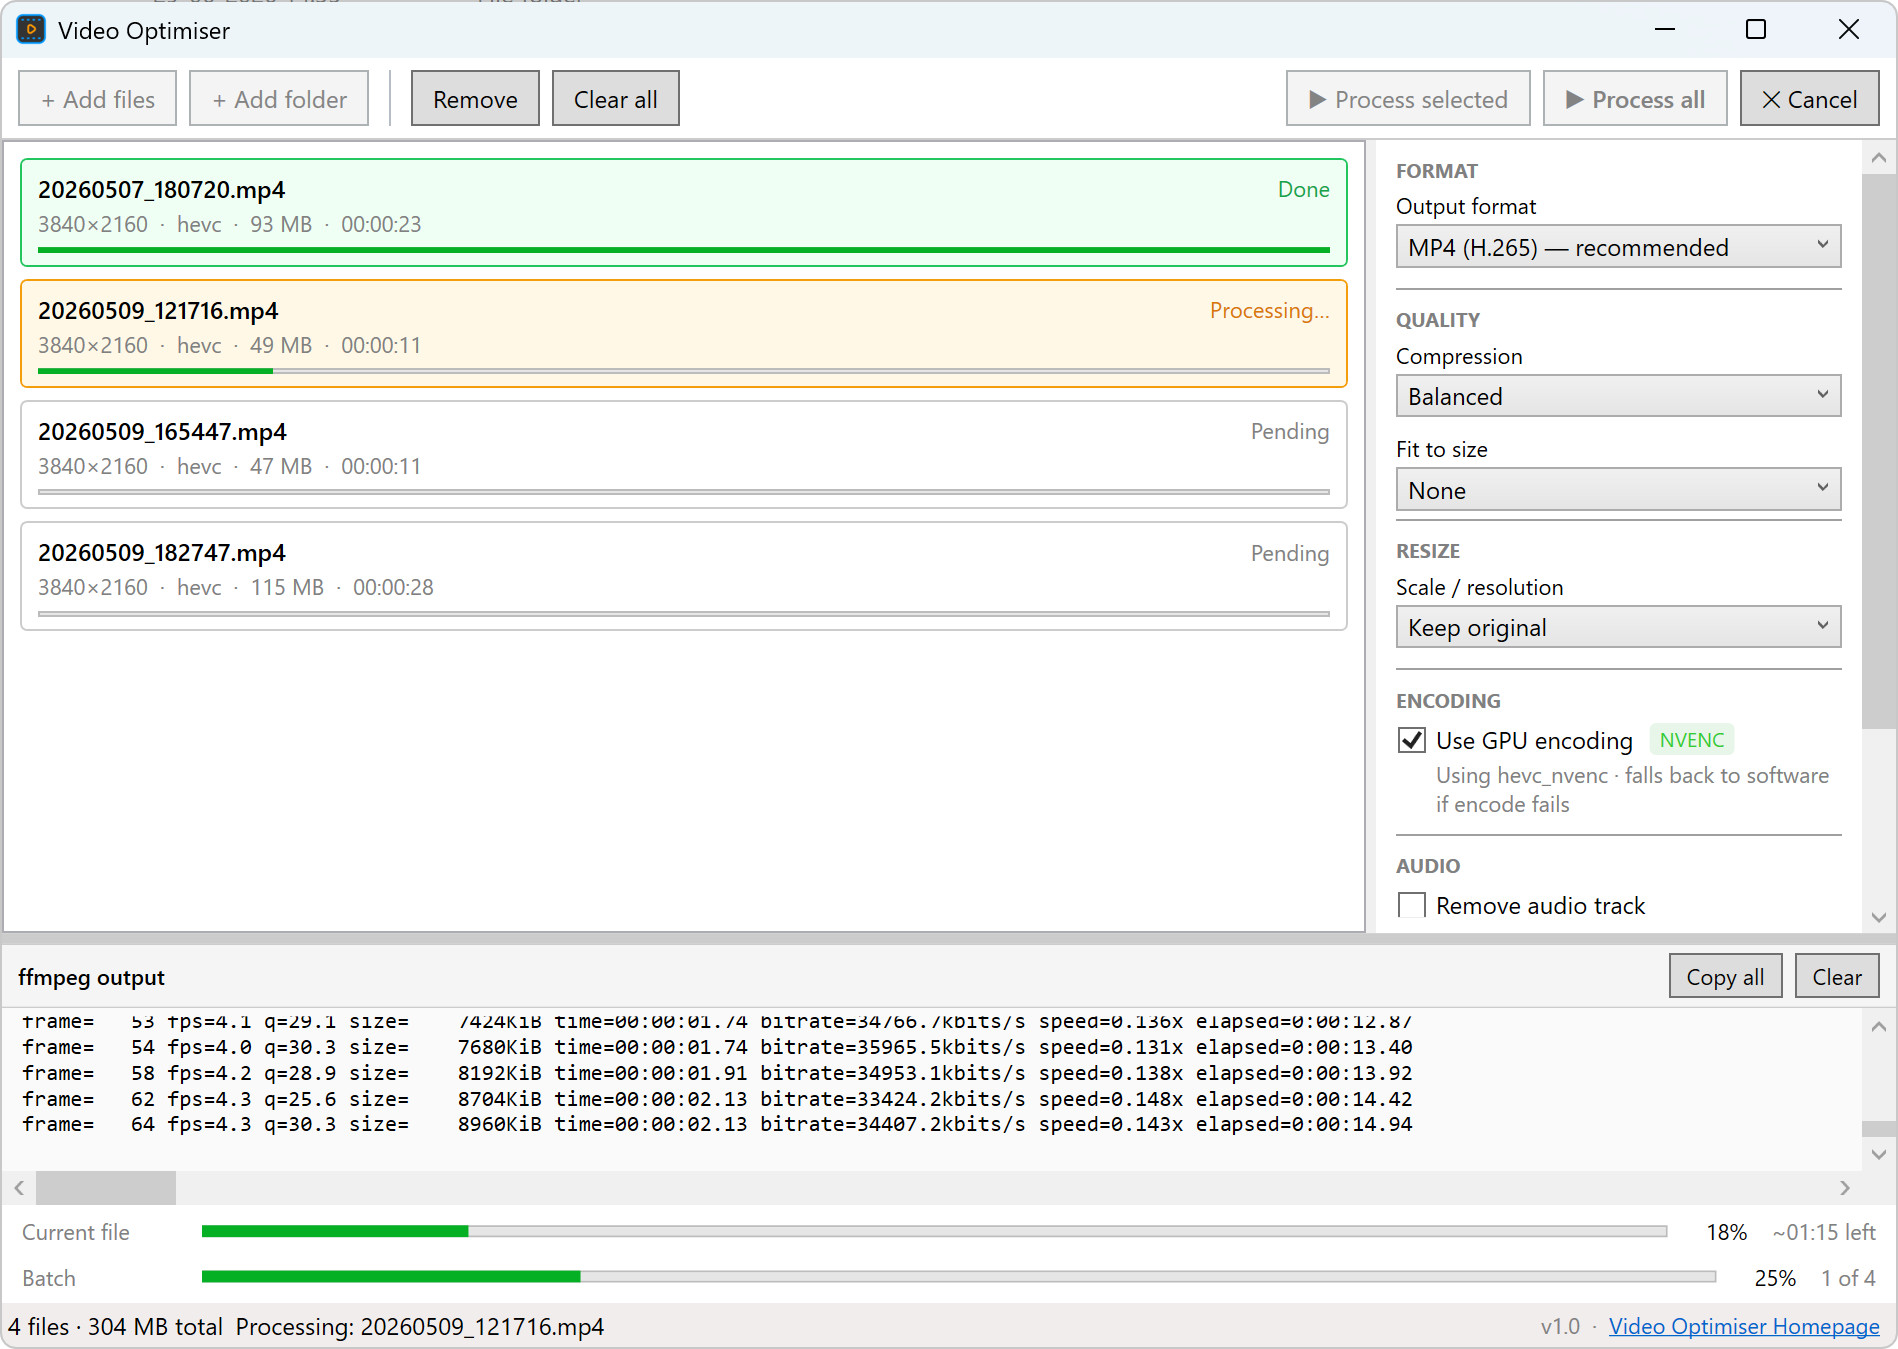Remove the selected file from the list
The image size is (1898, 1349).
click(x=475, y=99)
